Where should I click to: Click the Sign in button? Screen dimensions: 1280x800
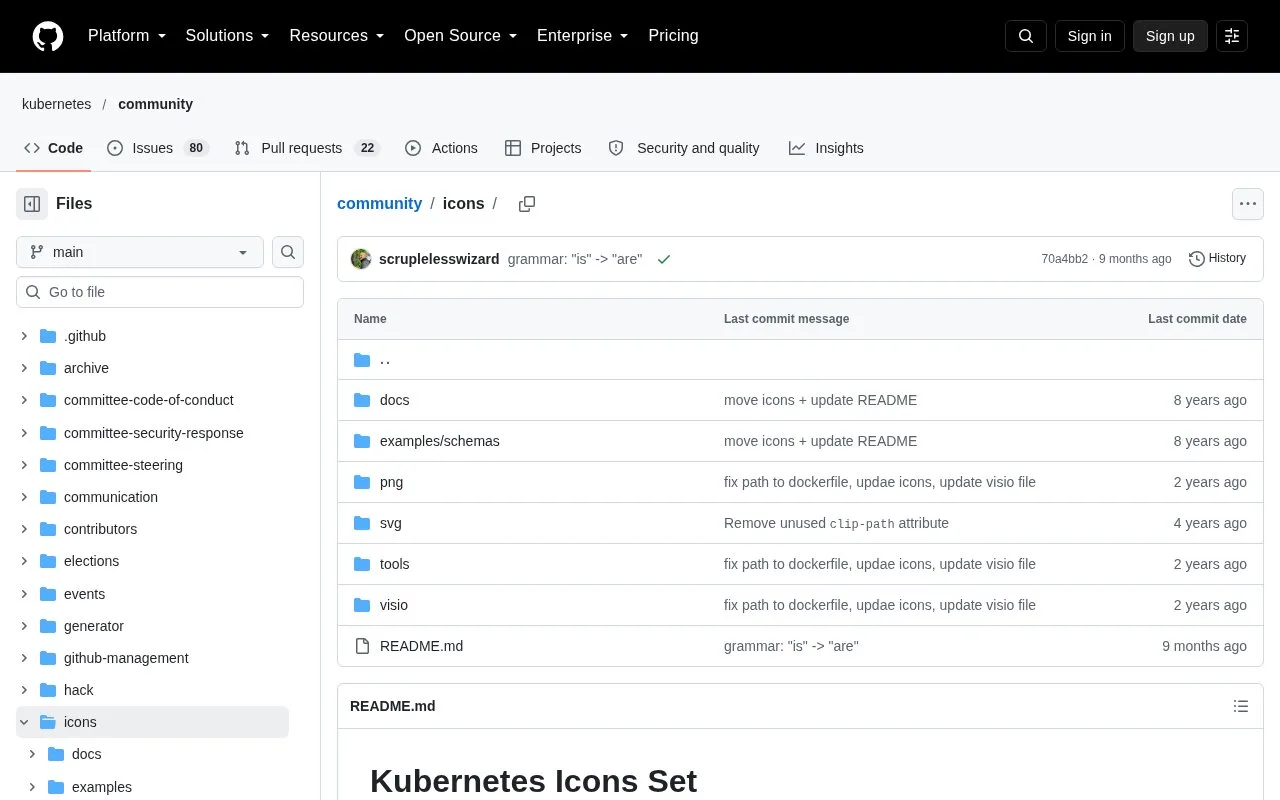1090,36
